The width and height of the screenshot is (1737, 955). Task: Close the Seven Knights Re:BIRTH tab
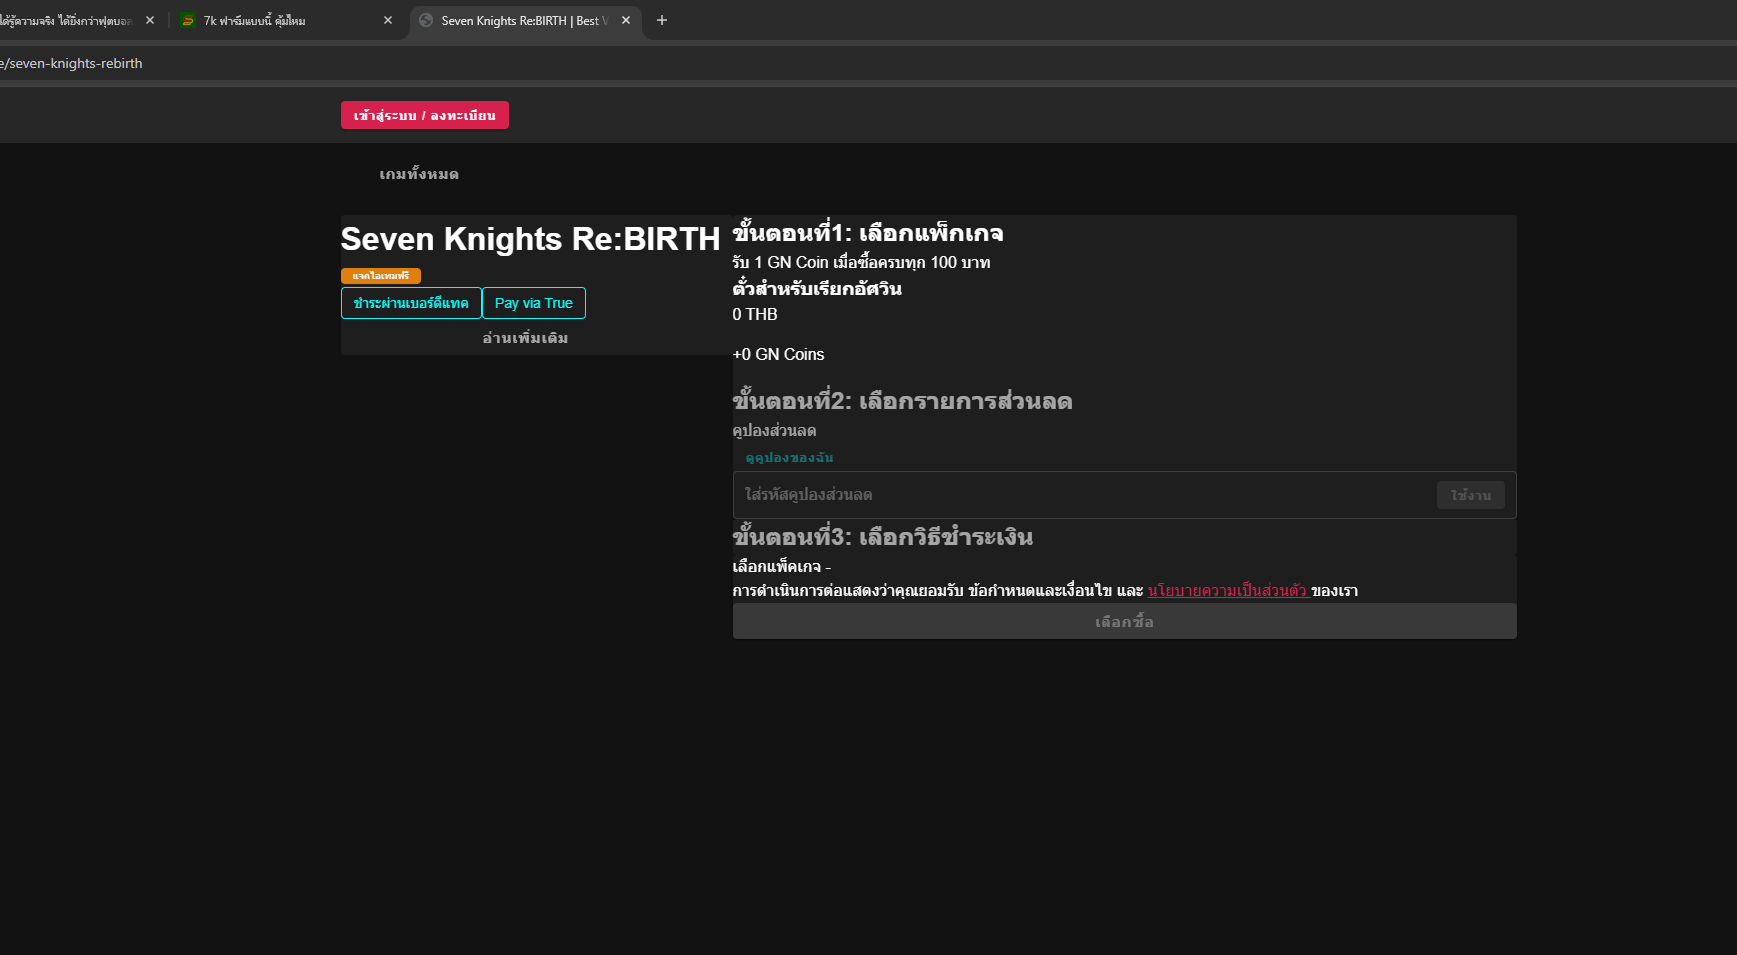point(626,21)
